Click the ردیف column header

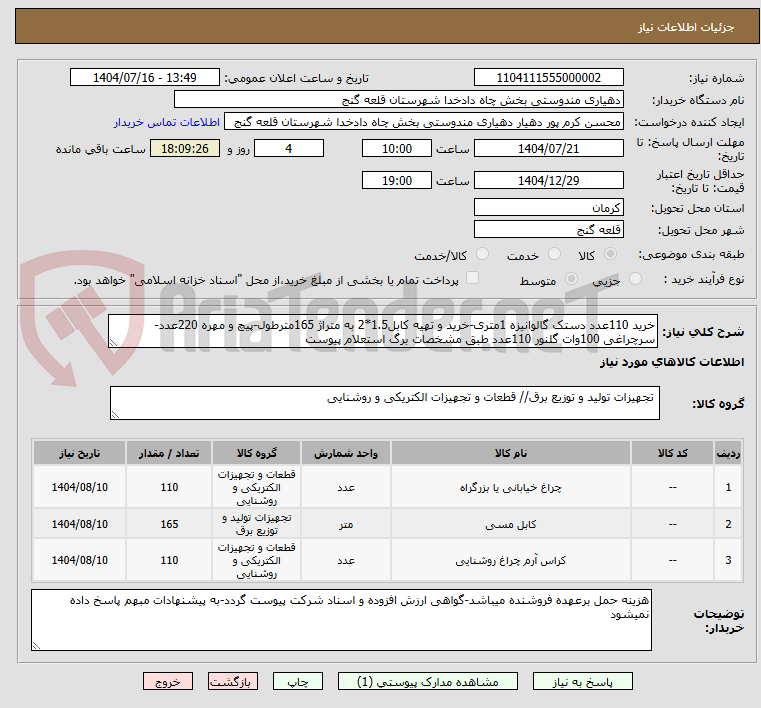[x=728, y=453]
